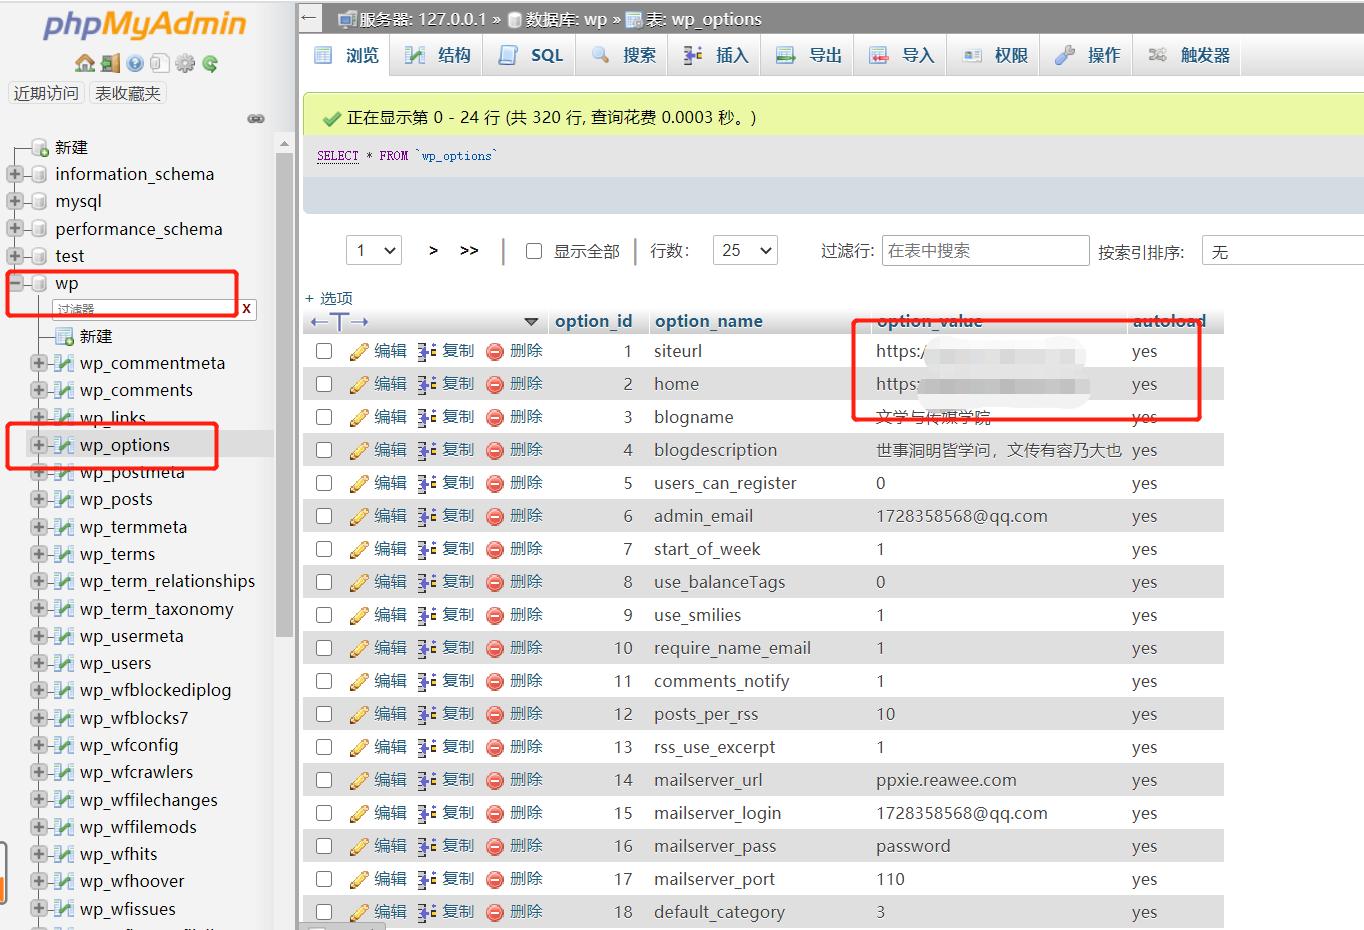Image resolution: width=1364 pixels, height=930 pixels.
Task: Open the 触发器 tab
Action: 1189,55
